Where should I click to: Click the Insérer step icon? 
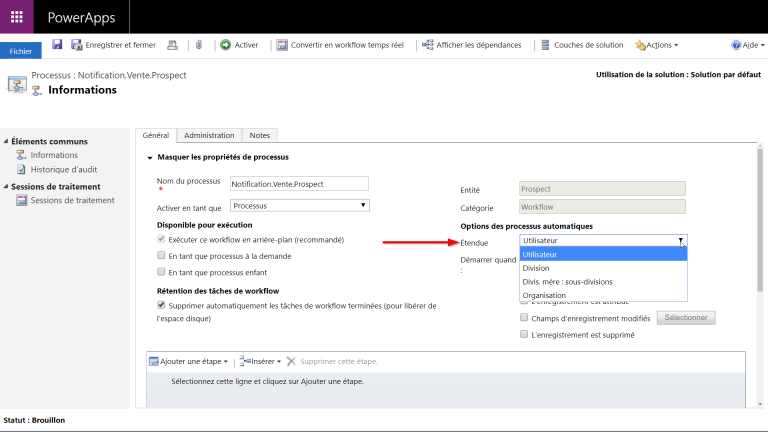(x=245, y=361)
